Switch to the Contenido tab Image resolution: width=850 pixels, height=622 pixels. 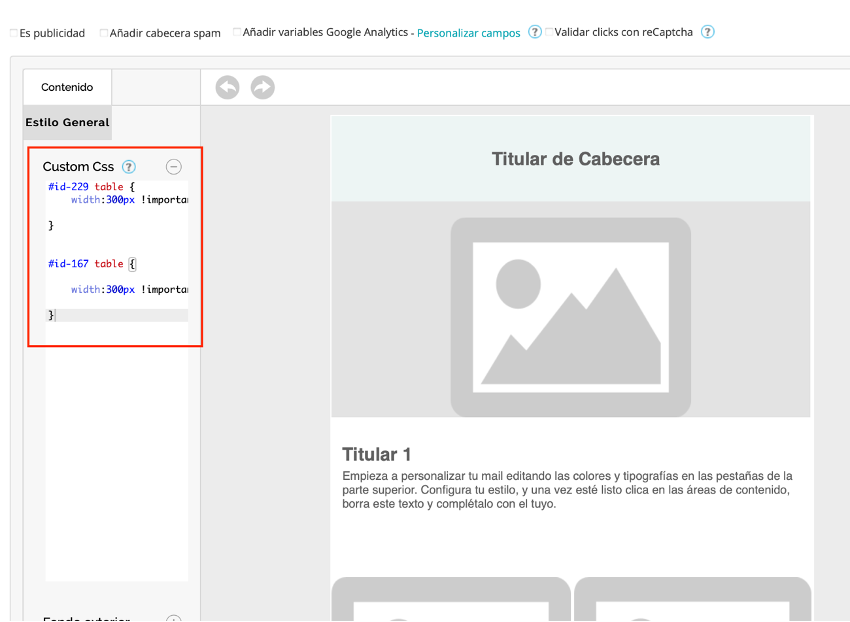67,88
